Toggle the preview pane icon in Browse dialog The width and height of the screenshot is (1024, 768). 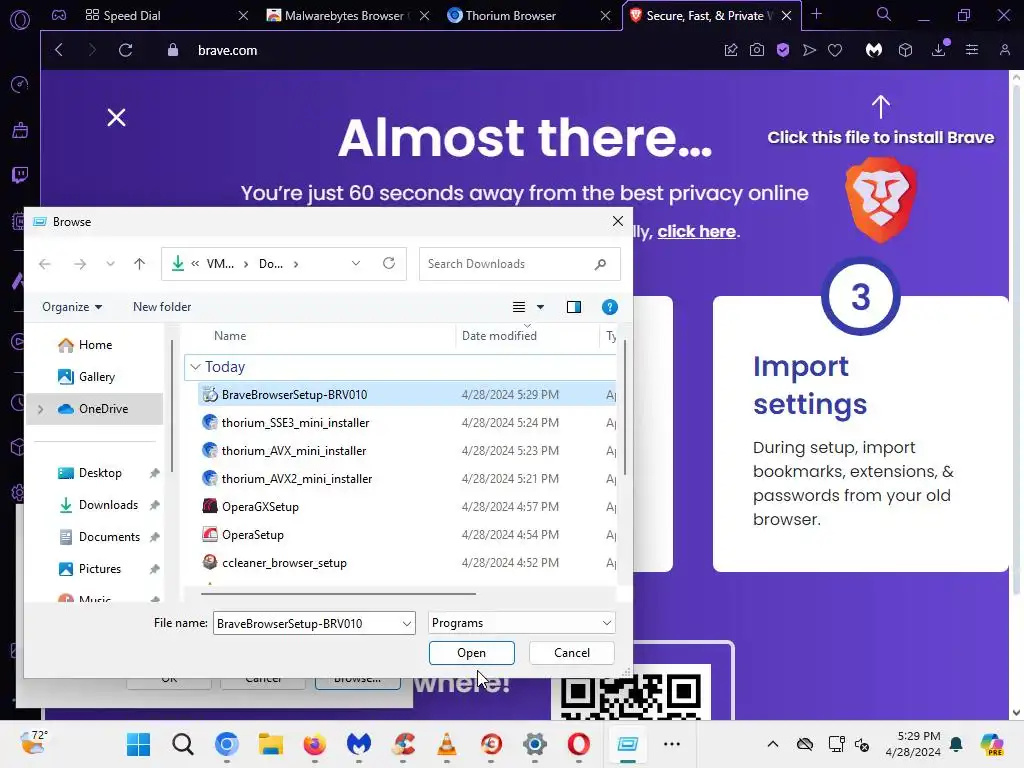[x=573, y=307]
